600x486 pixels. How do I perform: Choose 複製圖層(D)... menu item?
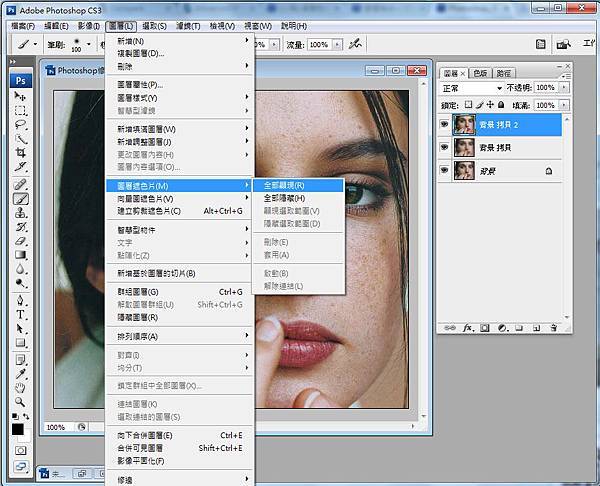pos(180,54)
